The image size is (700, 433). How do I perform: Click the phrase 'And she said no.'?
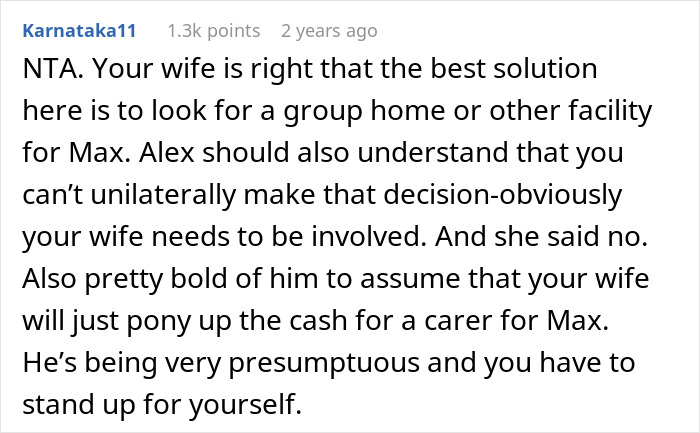pyautogui.click(x=541, y=237)
